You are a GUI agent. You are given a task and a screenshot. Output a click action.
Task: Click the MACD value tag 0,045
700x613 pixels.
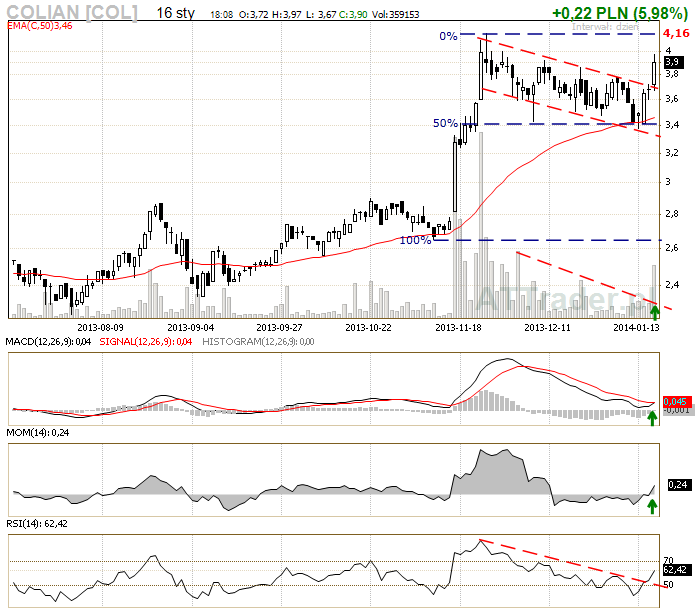(x=677, y=401)
